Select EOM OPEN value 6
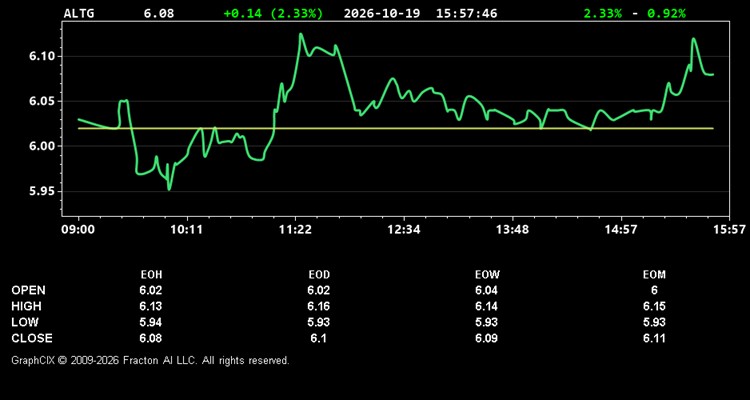The height and width of the screenshot is (400, 750). [654, 290]
